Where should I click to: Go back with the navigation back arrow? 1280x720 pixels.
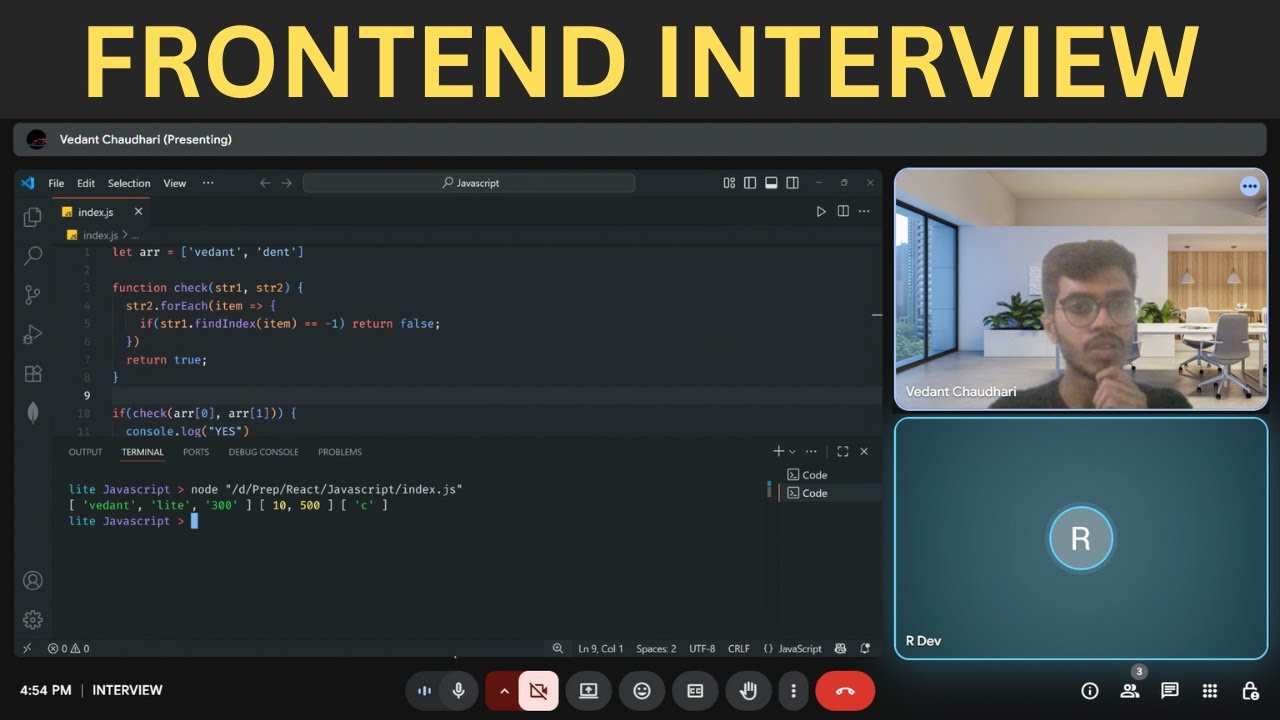tap(265, 183)
